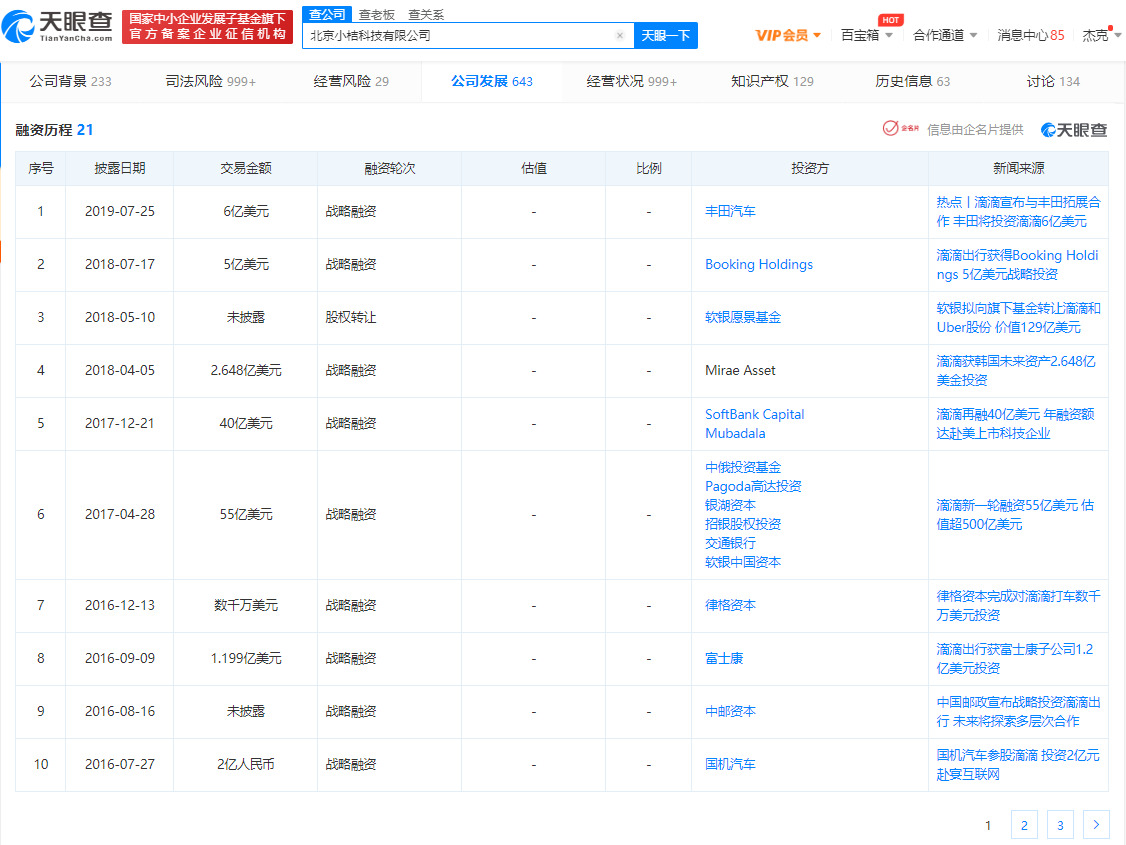Screen dimensions: 1126x845
Task: Open investor link 中邮资本
Action: click(x=730, y=711)
